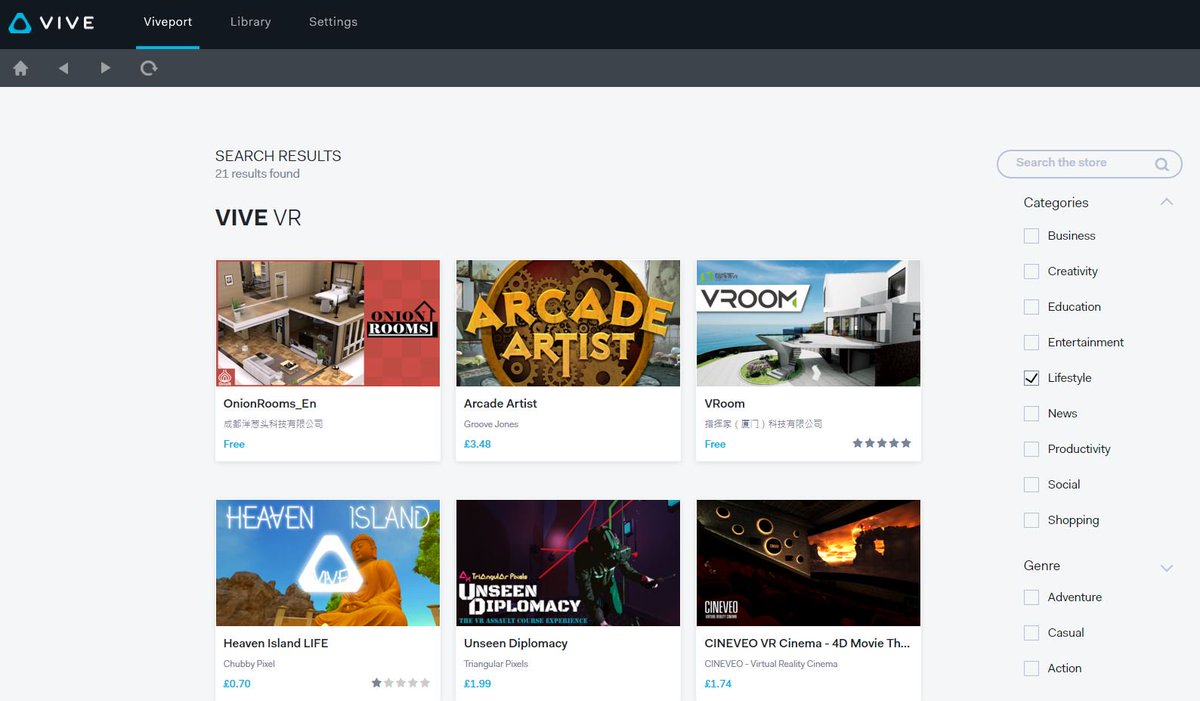Enable the Education category checkbox

(1031, 307)
